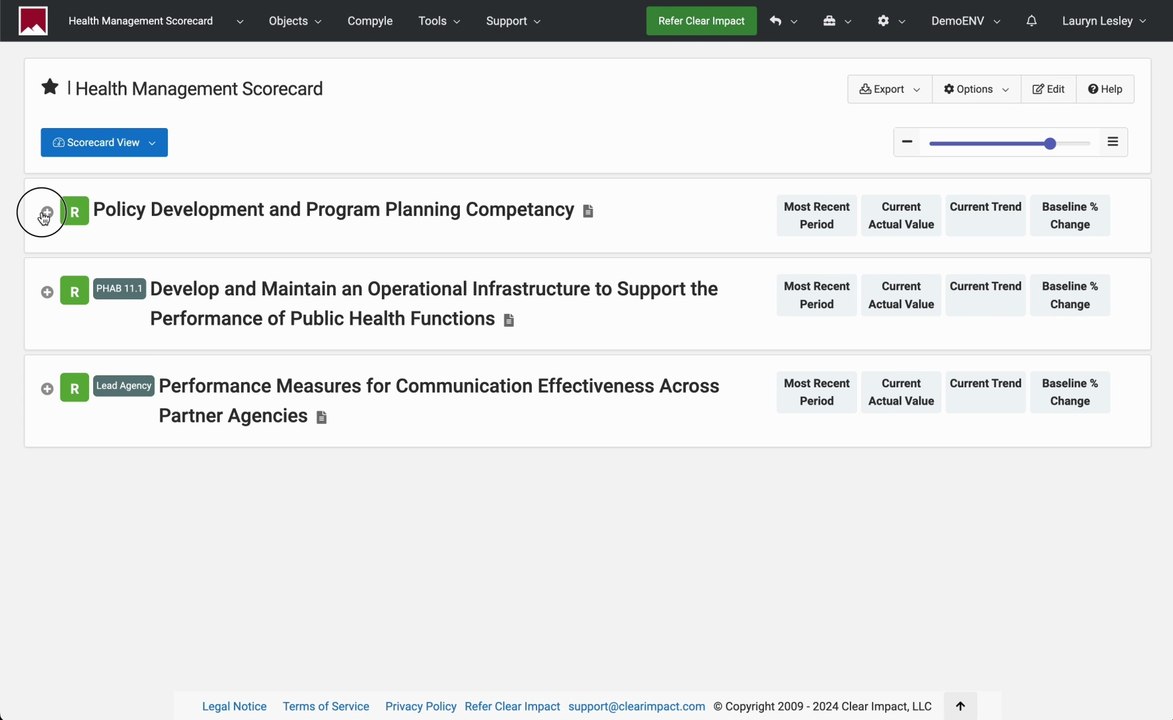Screen dimensions: 1173x720
Task: Favorite the scorecard with the star icon
Action: pos(49,87)
